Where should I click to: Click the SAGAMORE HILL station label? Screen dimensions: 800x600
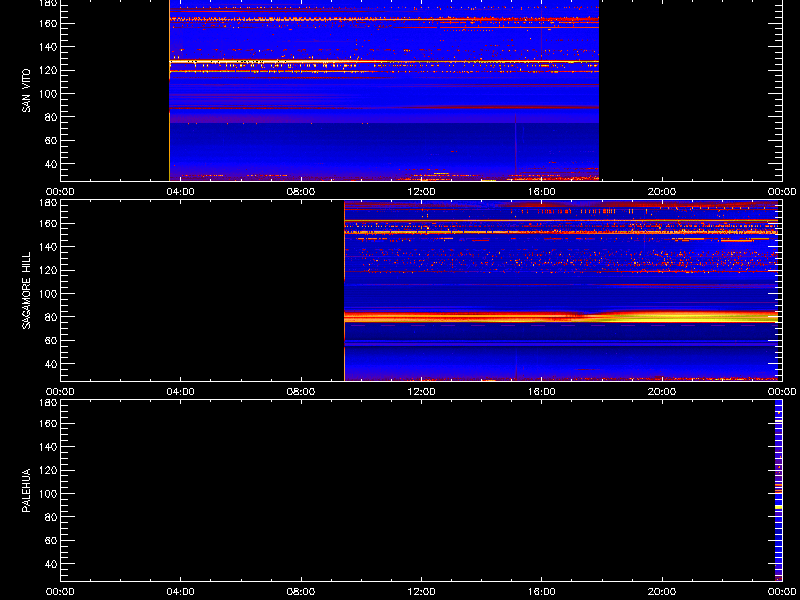point(26,290)
